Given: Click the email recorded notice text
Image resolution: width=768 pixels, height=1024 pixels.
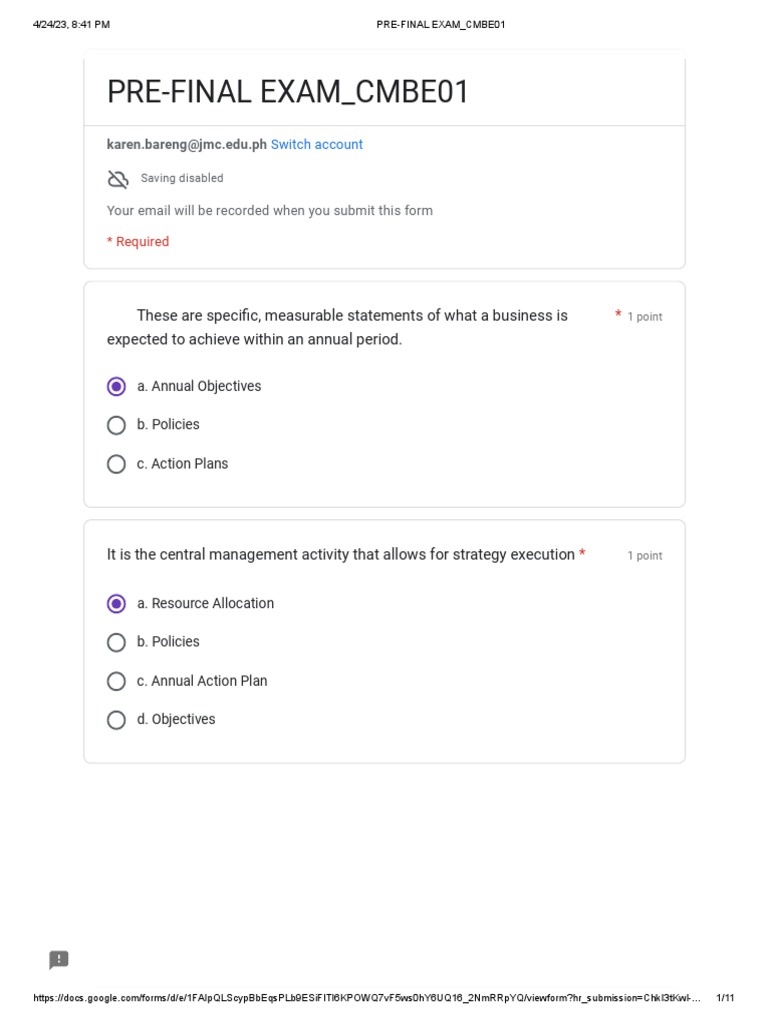Looking at the screenshot, I should (x=270, y=211).
